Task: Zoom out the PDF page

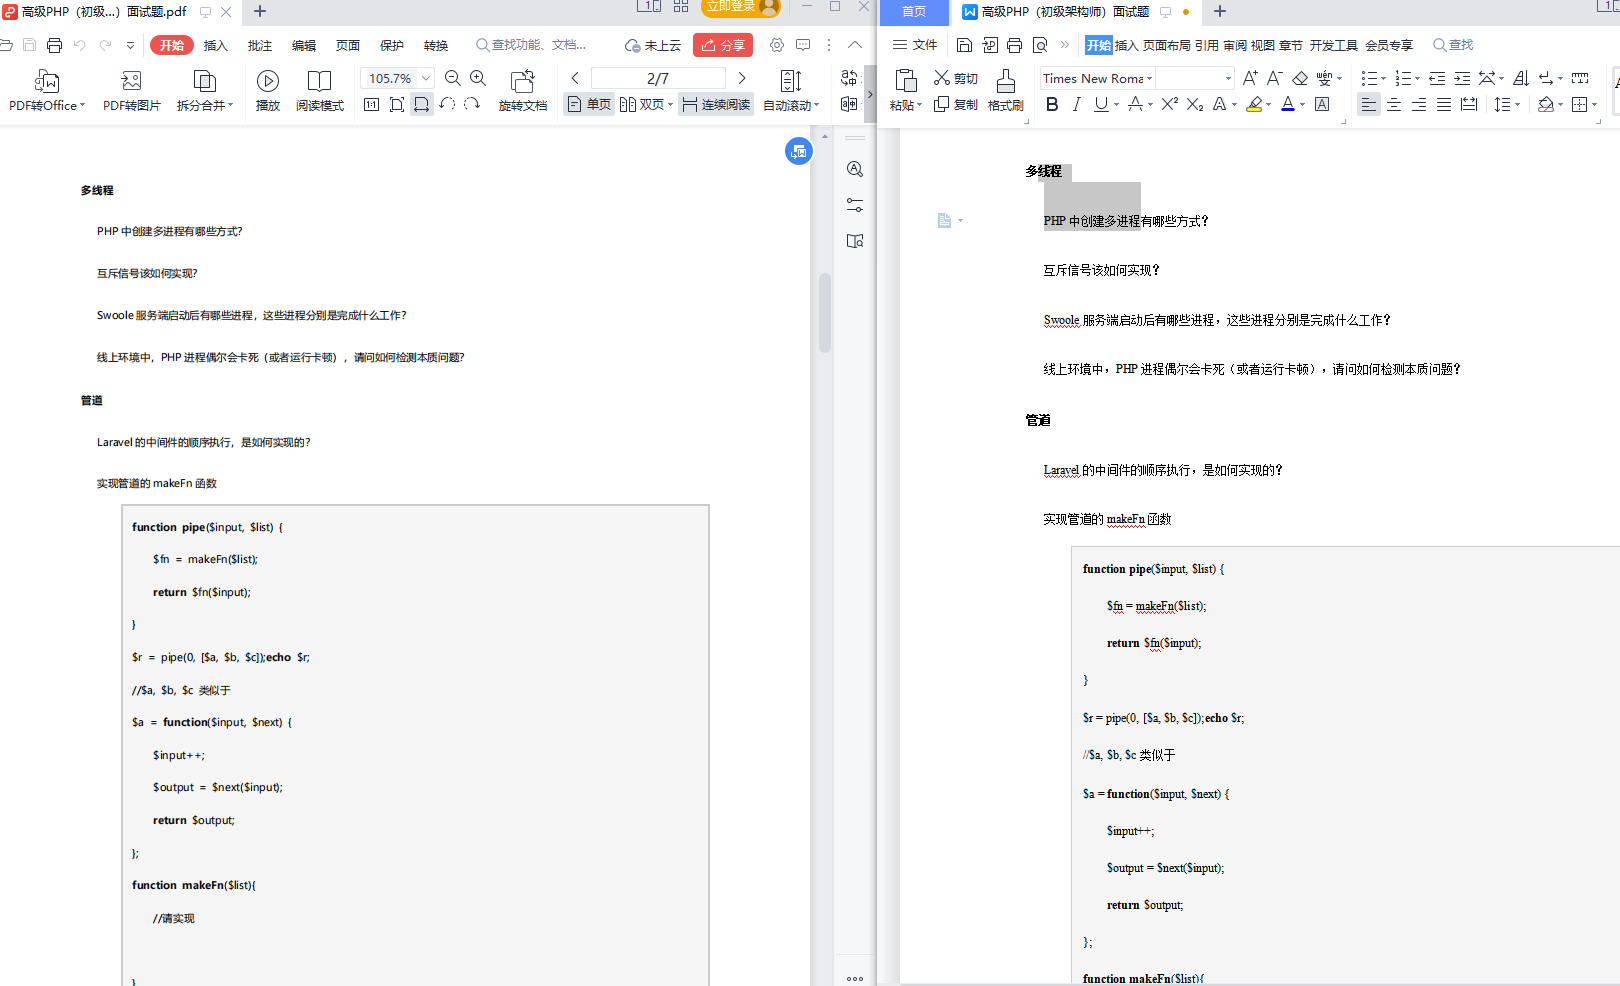Action: pos(453,78)
